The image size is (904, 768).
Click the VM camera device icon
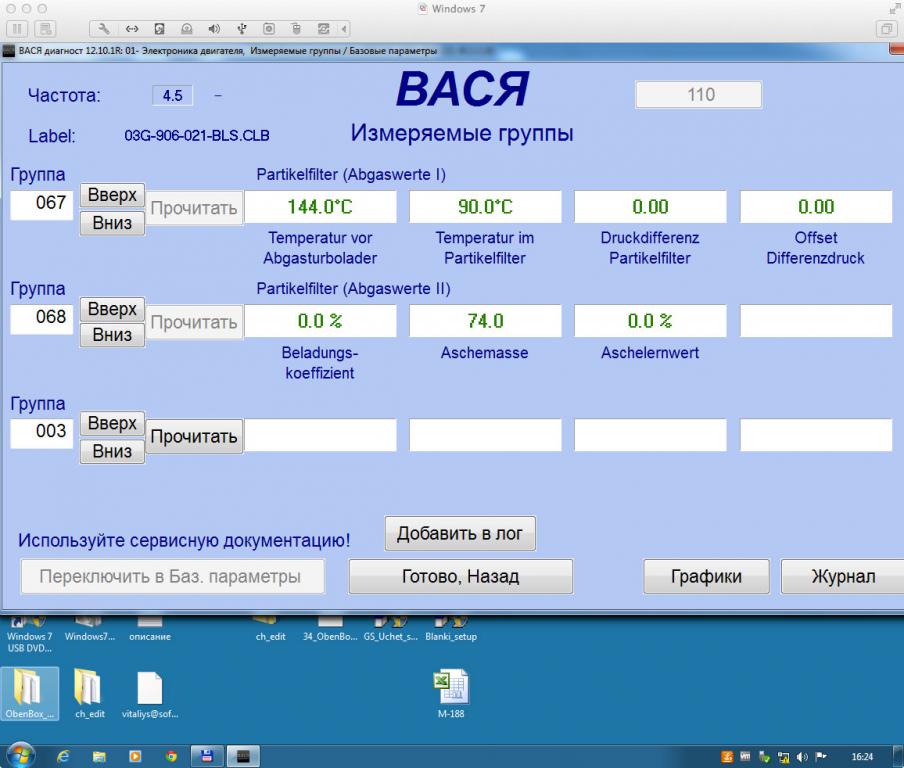(269, 28)
